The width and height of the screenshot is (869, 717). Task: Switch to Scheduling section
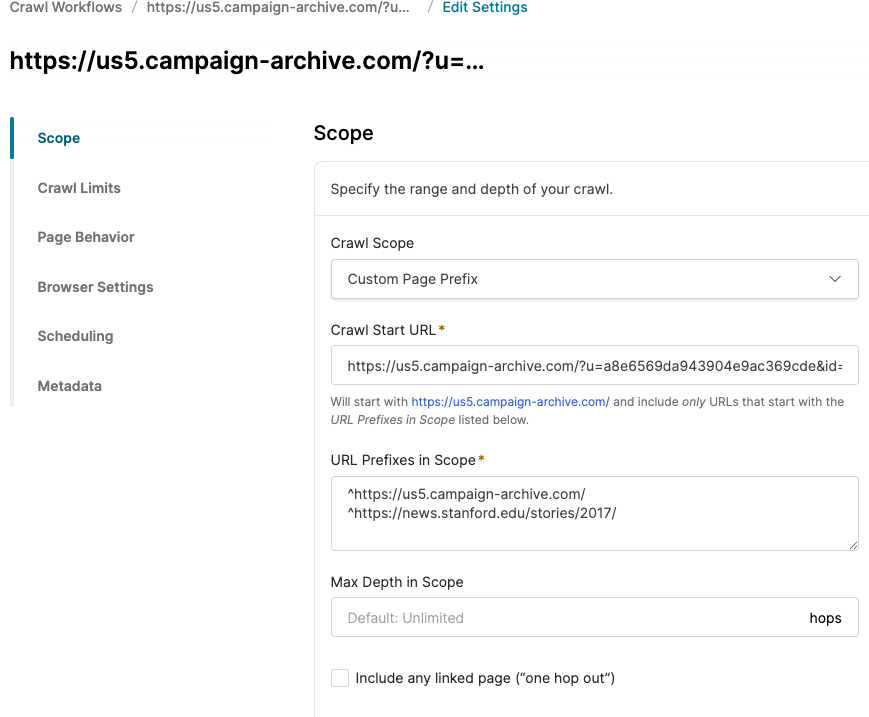[x=75, y=336]
